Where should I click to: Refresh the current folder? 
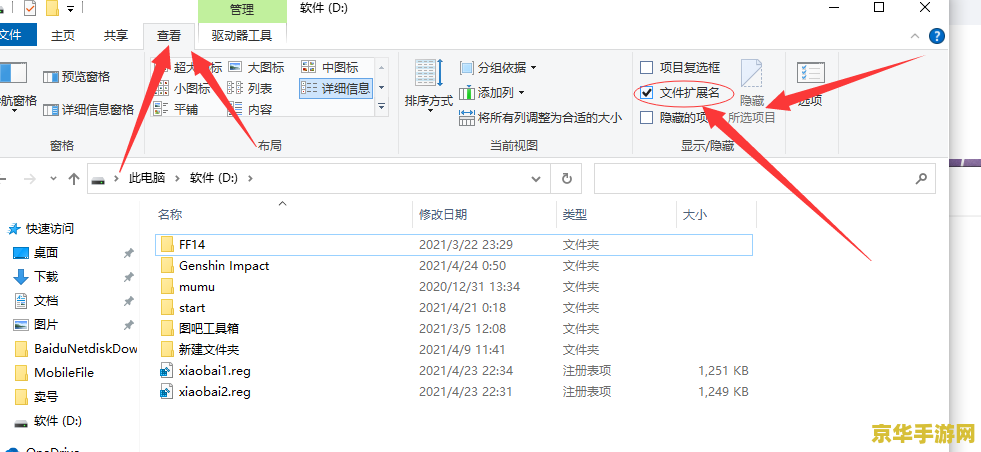click(567, 178)
